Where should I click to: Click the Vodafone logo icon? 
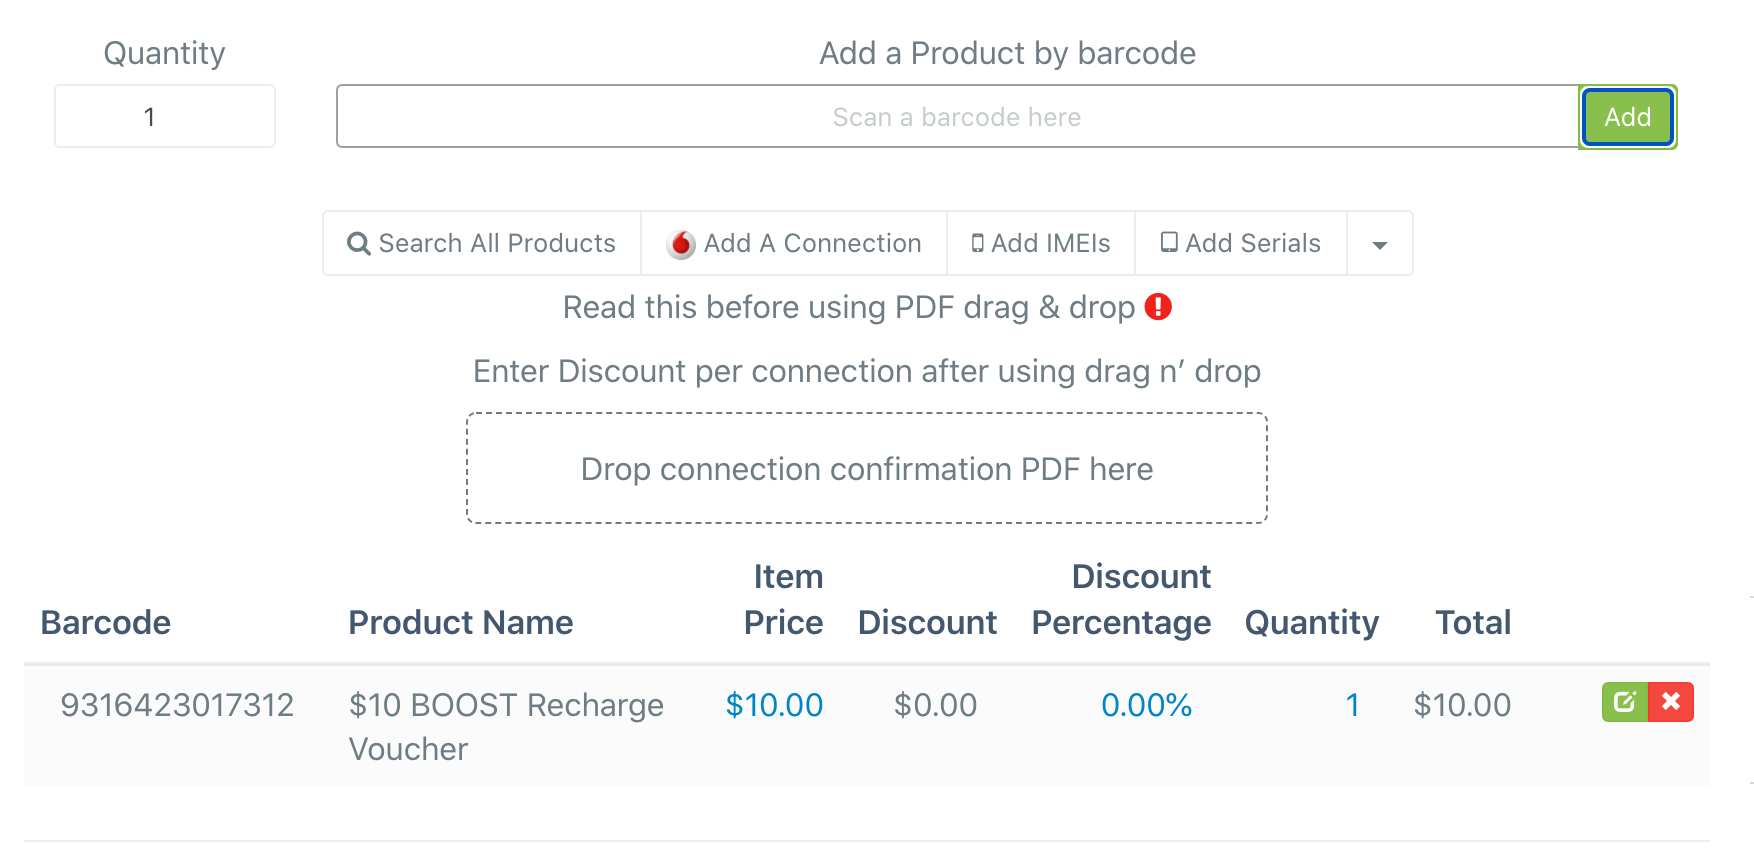pos(681,244)
